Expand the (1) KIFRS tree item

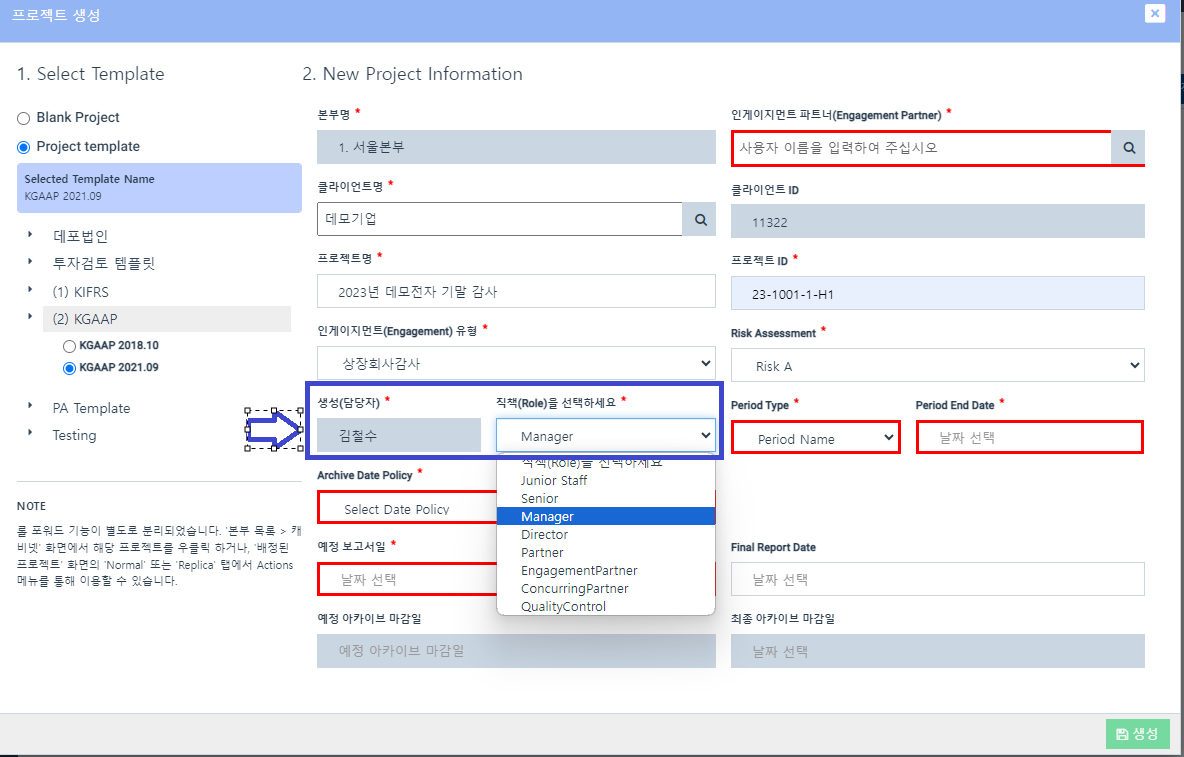[x=31, y=288]
